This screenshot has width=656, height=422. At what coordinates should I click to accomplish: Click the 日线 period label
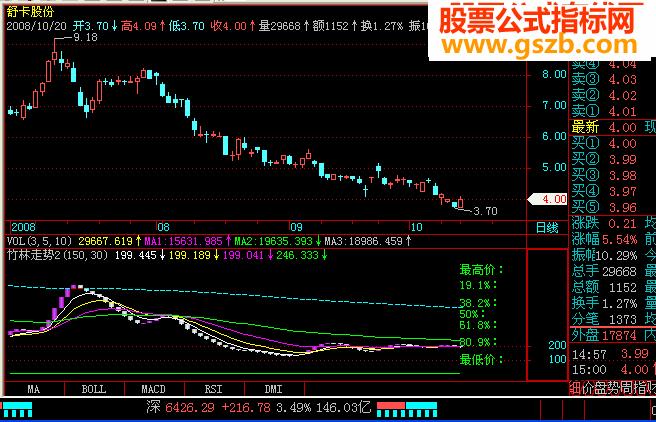pyautogui.click(x=547, y=228)
